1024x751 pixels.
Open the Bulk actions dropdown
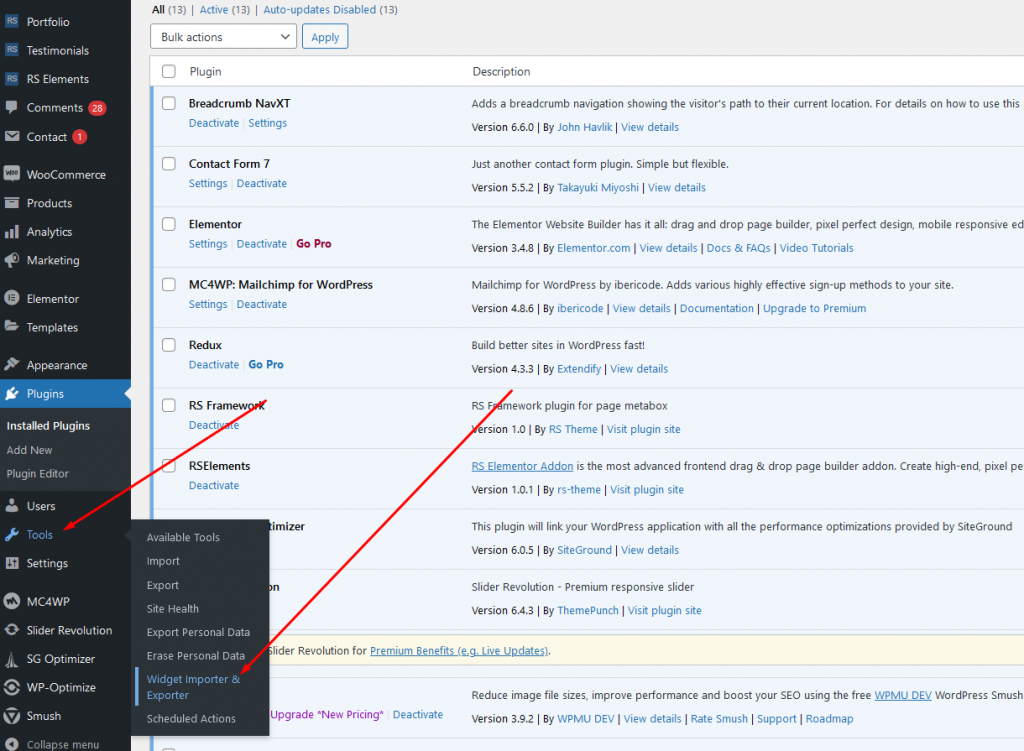click(x=223, y=37)
